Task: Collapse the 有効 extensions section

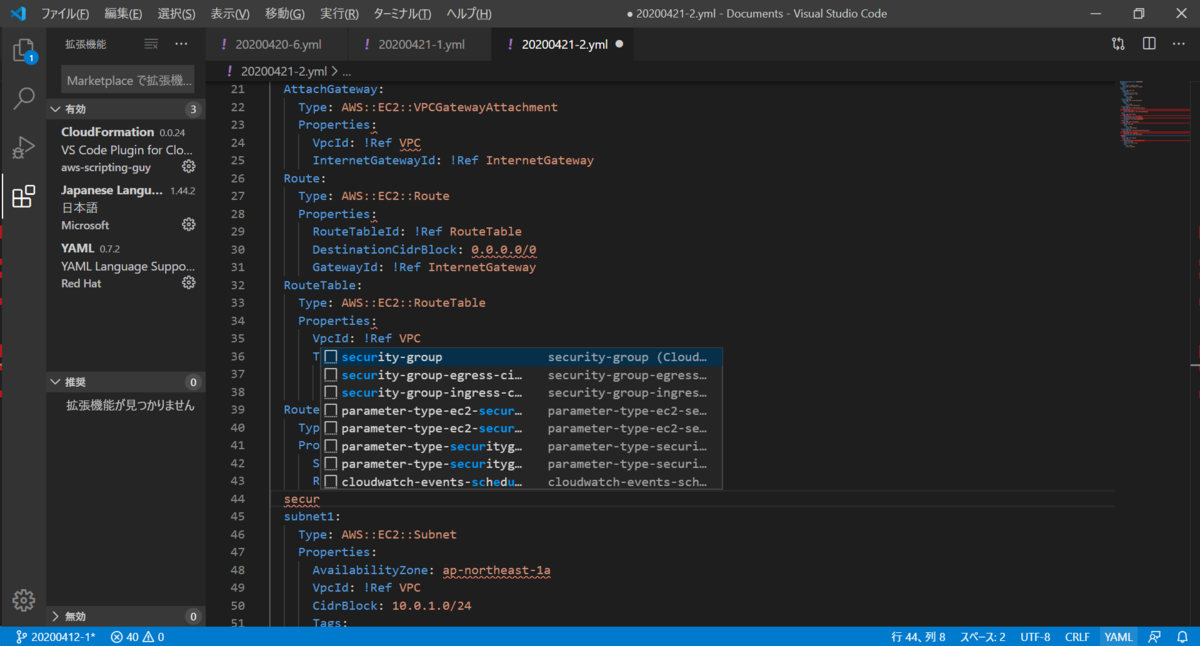Action: 125,109
